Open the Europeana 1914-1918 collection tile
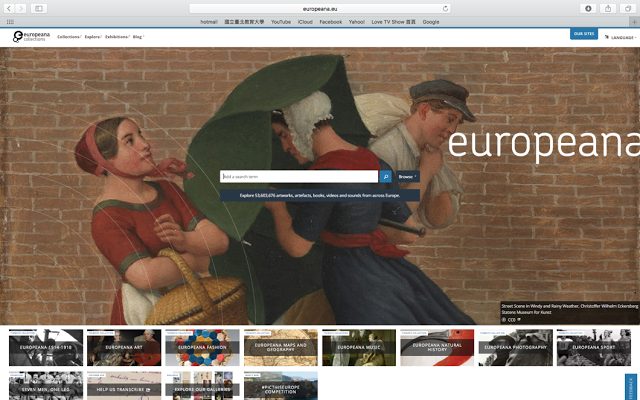Viewport: 640px width, 400px height. pyautogui.click(x=46, y=347)
